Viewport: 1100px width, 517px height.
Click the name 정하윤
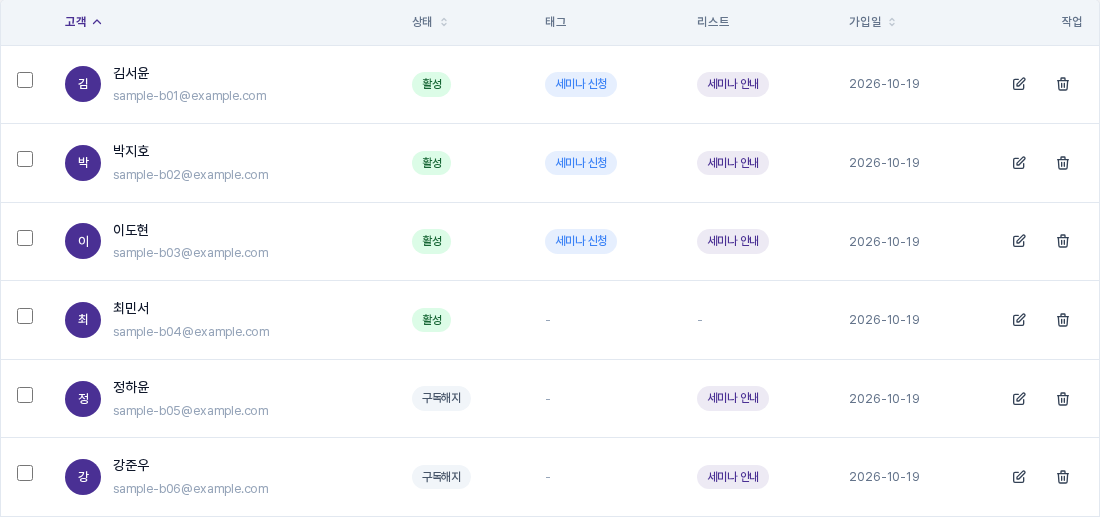(131, 387)
